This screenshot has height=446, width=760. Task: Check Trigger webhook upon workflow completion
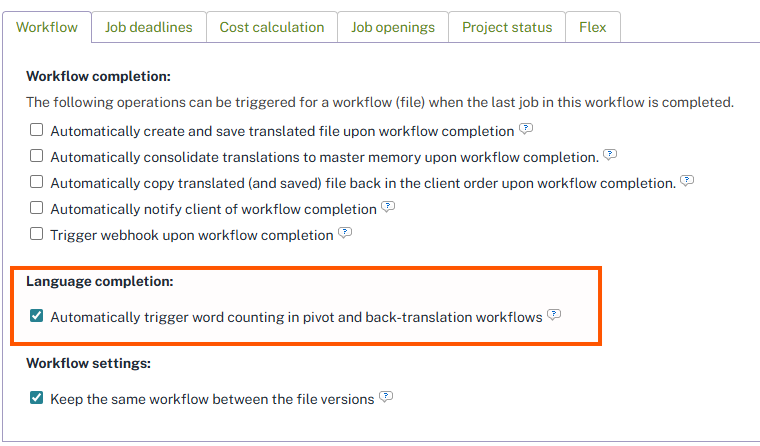[x=37, y=234]
